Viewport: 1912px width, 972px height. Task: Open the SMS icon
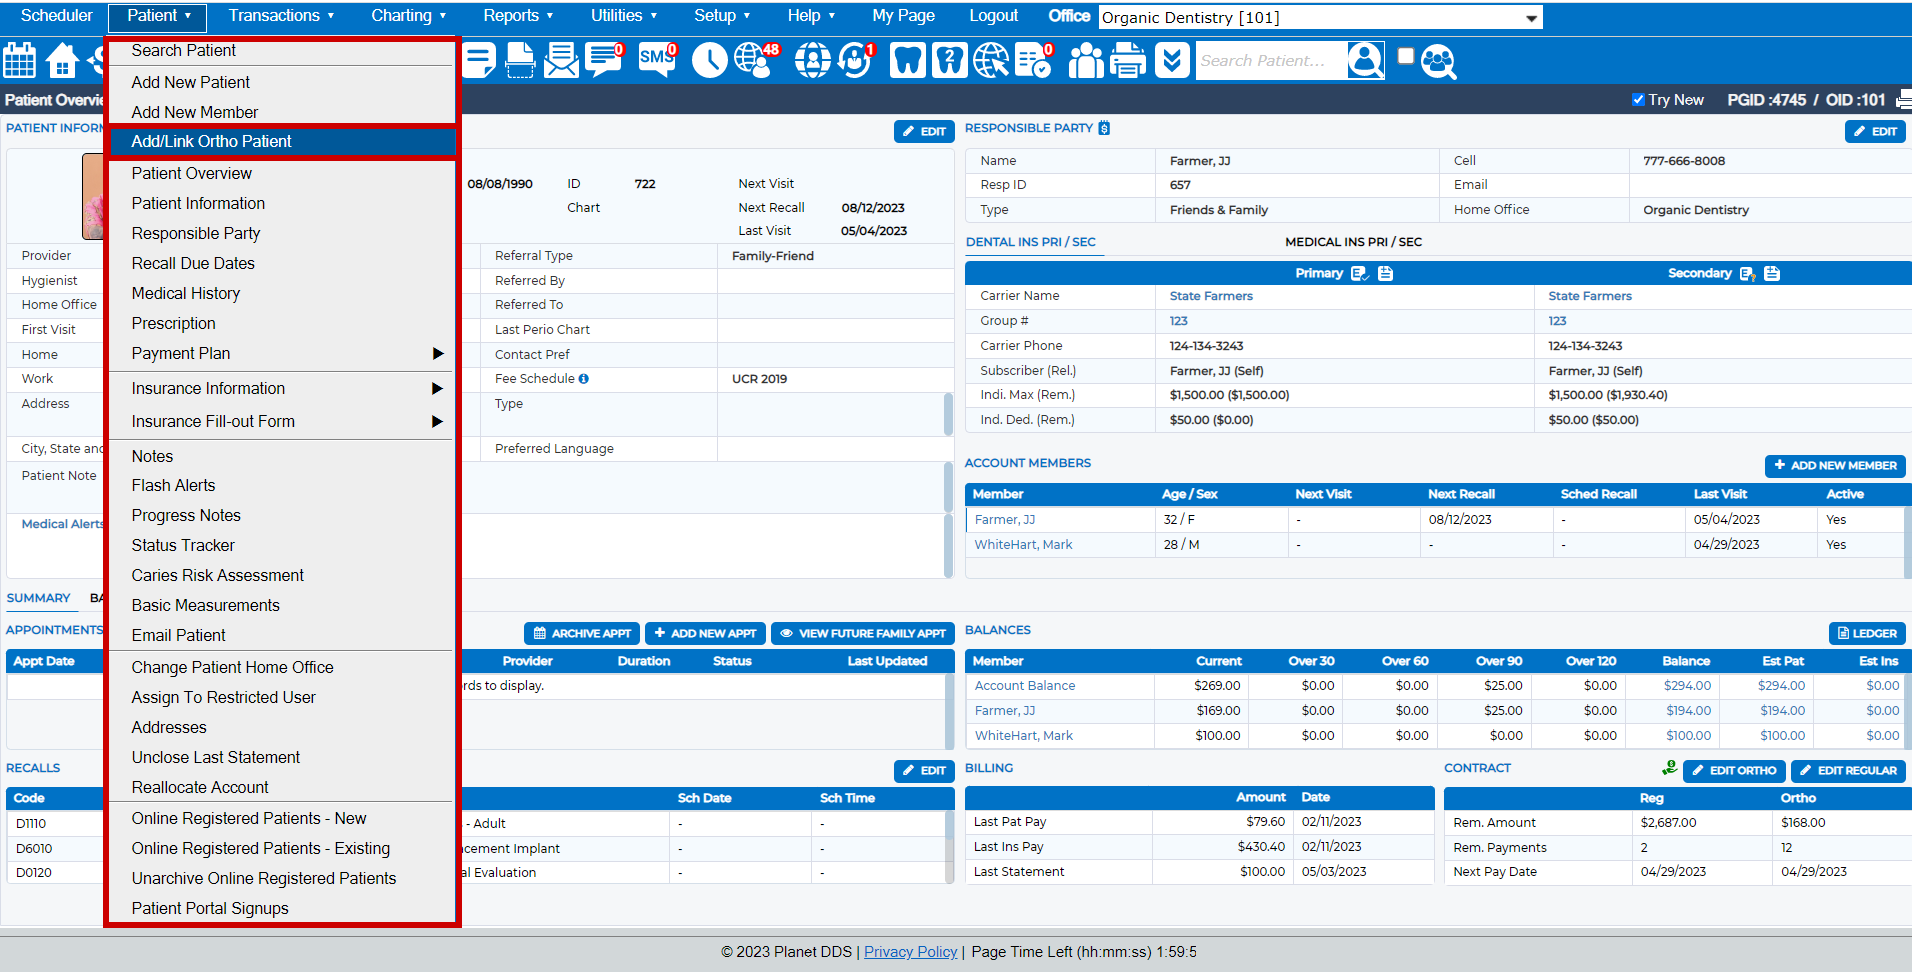pos(657,60)
